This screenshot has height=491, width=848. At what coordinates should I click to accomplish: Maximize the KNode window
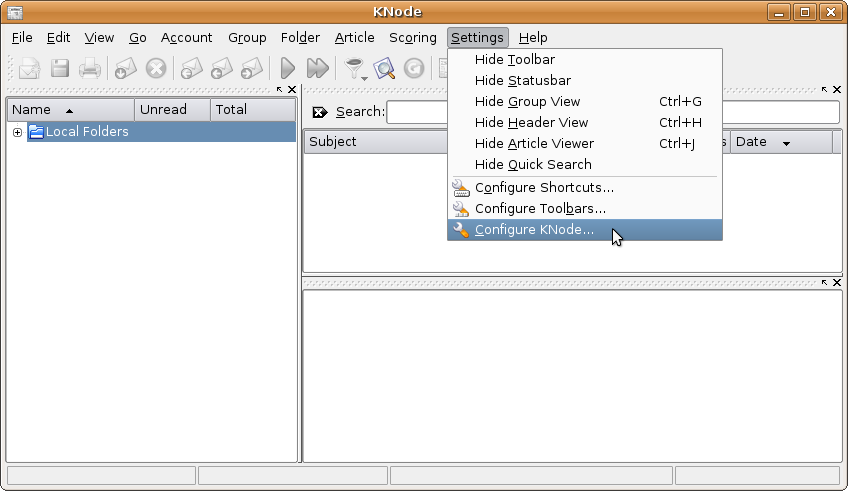pyautogui.click(x=805, y=12)
